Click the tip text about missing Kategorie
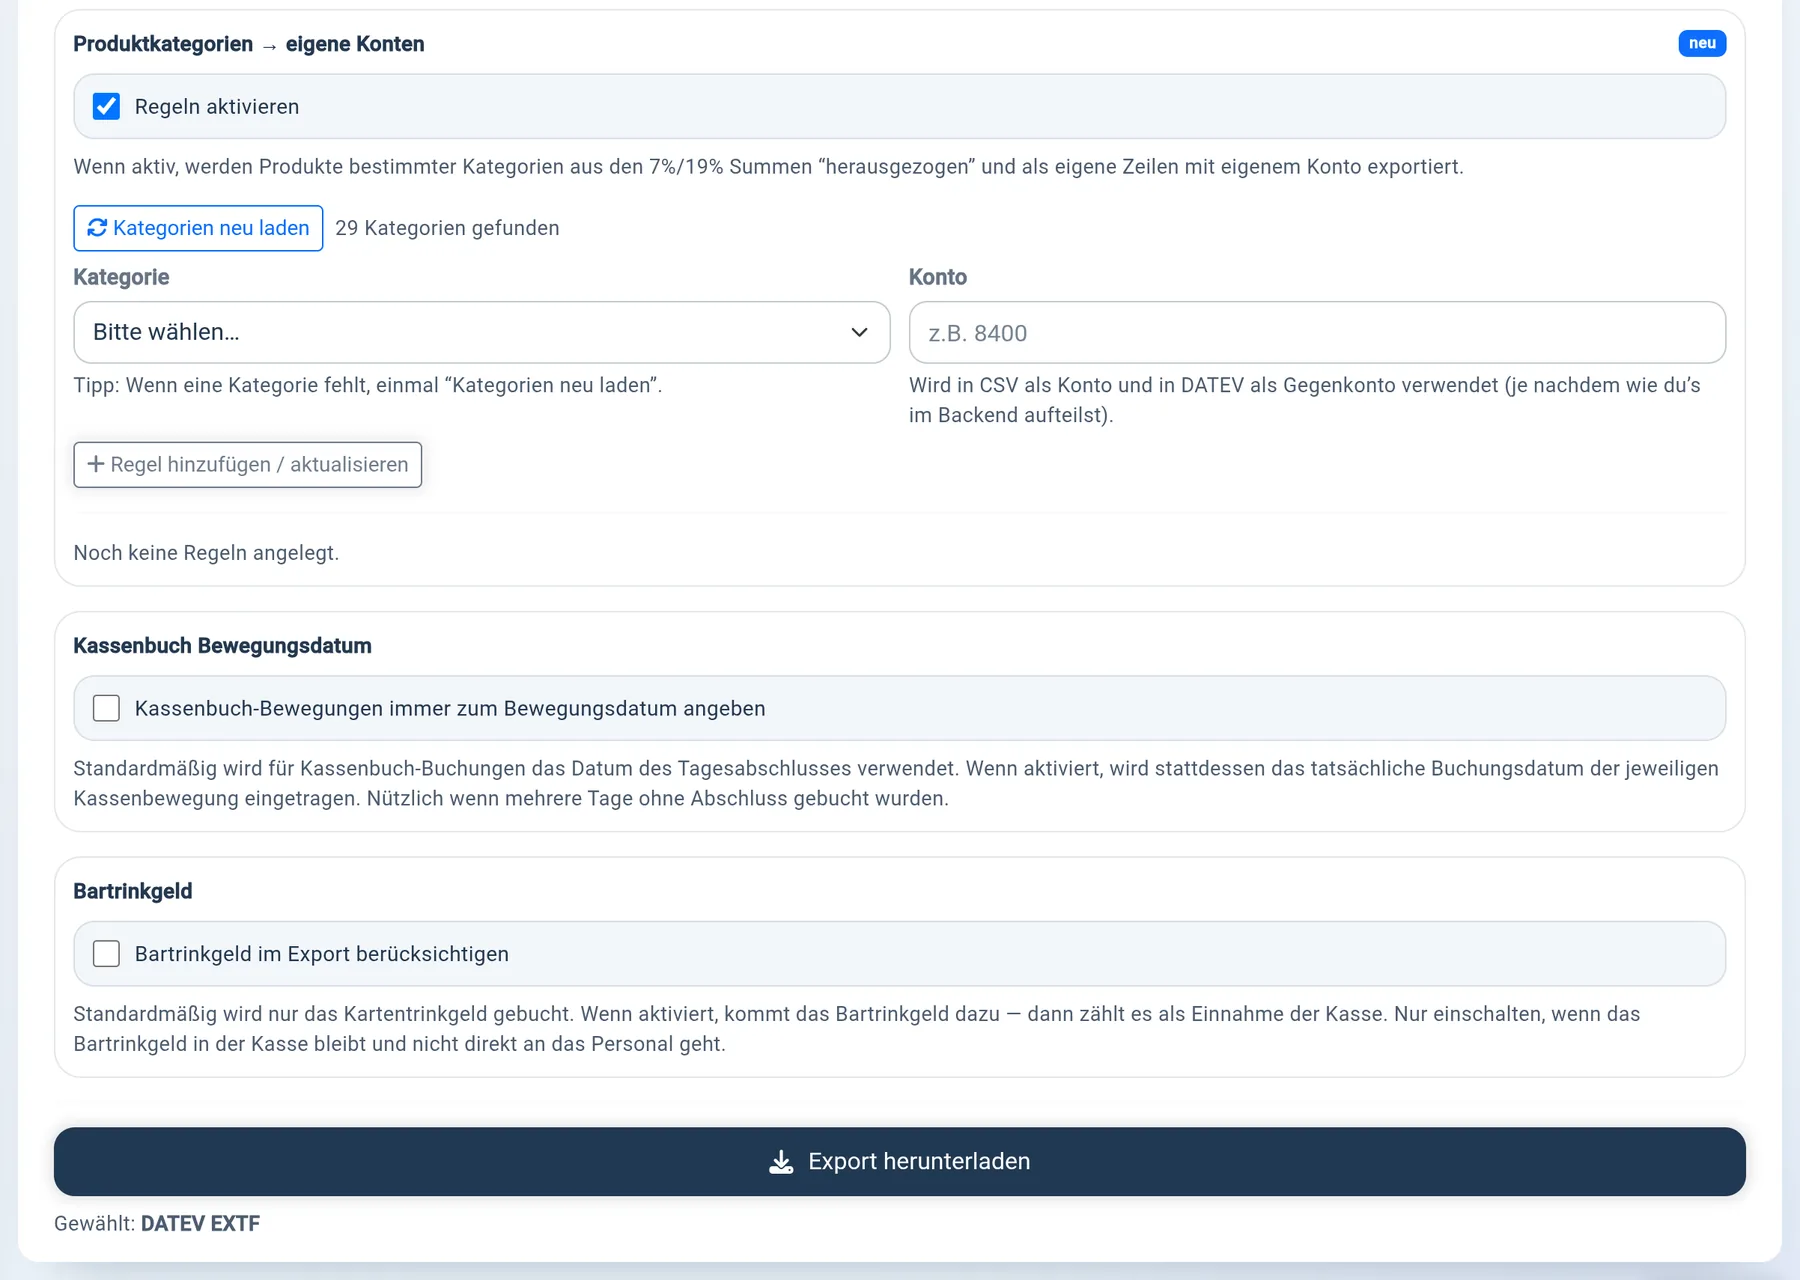 coord(368,385)
